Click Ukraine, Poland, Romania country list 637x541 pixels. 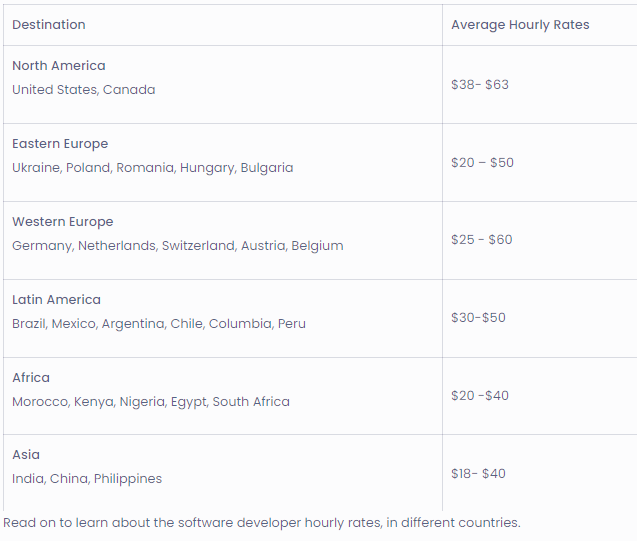point(153,168)
